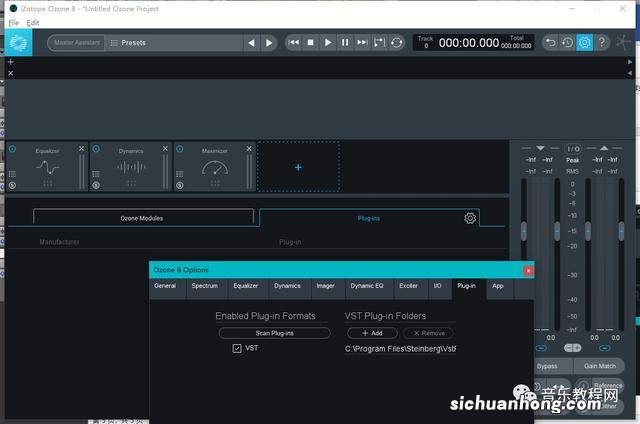The image size is (640, 424).
Task: Open Dynamics module preset list icon
Action: 96,174
